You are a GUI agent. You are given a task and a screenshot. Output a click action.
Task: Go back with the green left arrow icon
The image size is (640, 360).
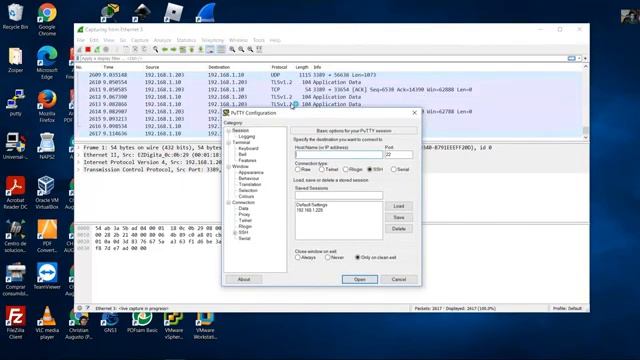(164, 49)
